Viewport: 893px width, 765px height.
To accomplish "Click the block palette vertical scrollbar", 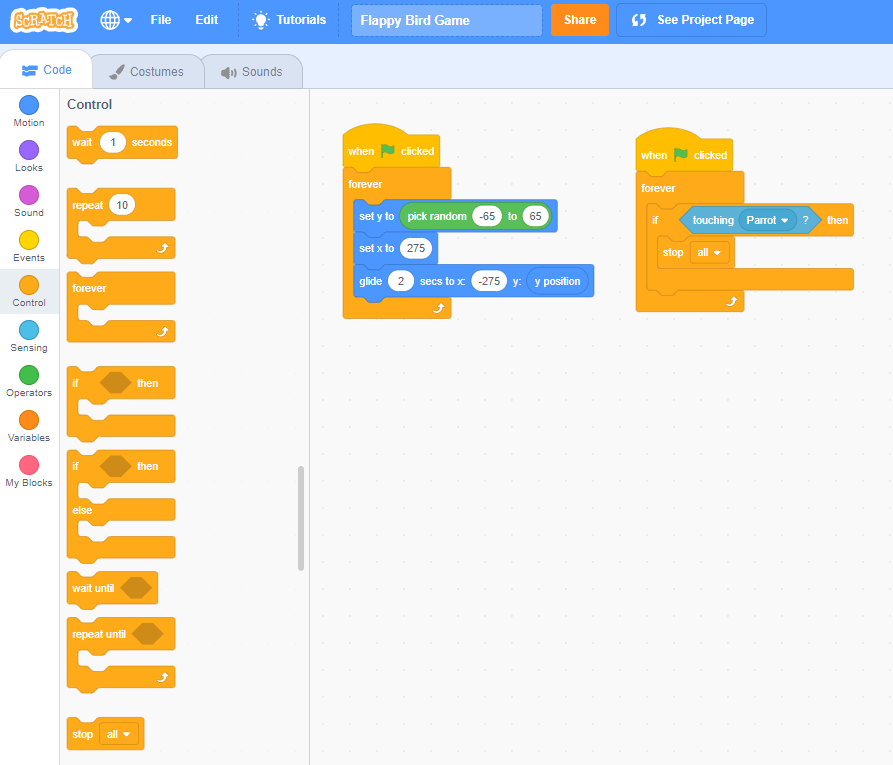I will point(301,518).
